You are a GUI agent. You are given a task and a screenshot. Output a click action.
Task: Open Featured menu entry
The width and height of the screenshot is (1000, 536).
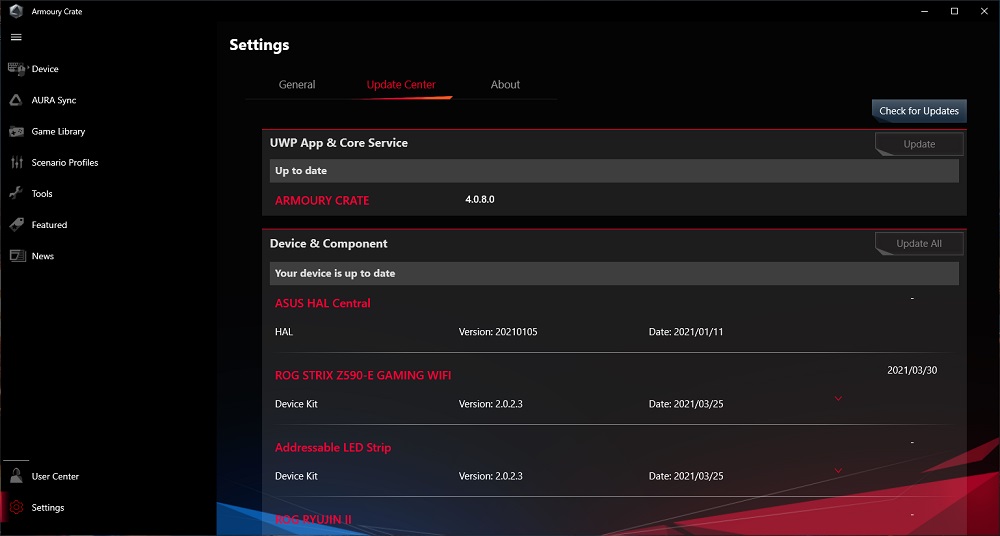[49, 225]
